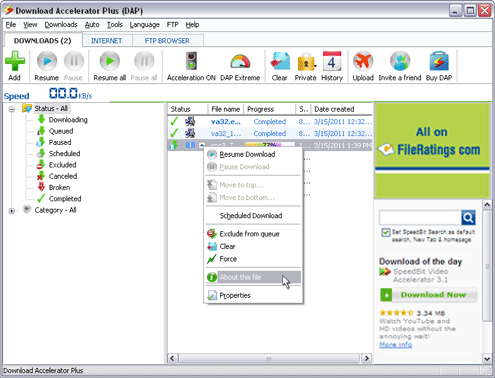Sort by the Progress column header
The height and width of the screenshot is (378, 495).
[x=269, y=109]
